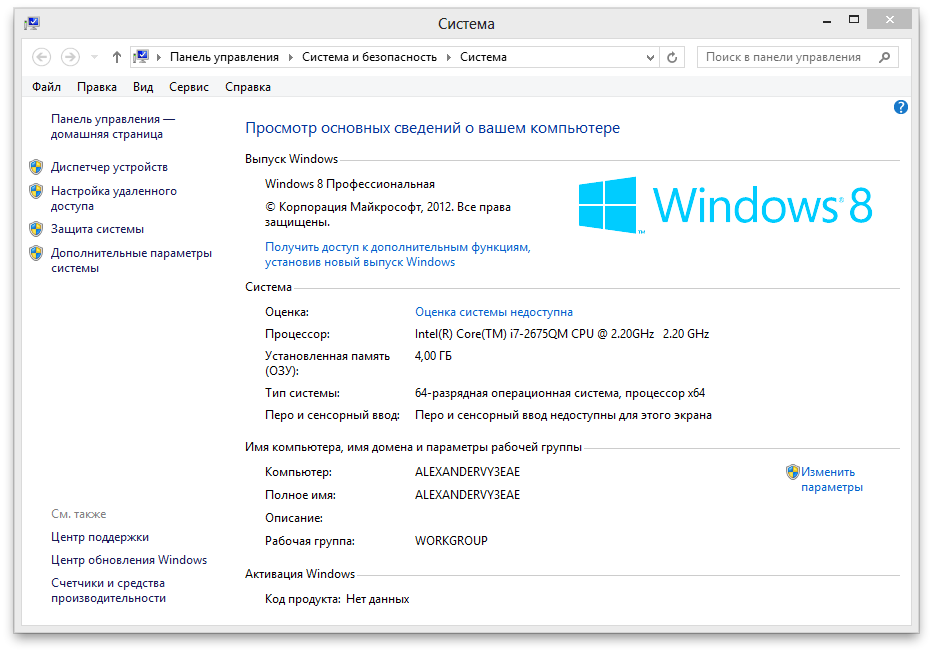Expand the chevron after Система и безопасность

448,57
